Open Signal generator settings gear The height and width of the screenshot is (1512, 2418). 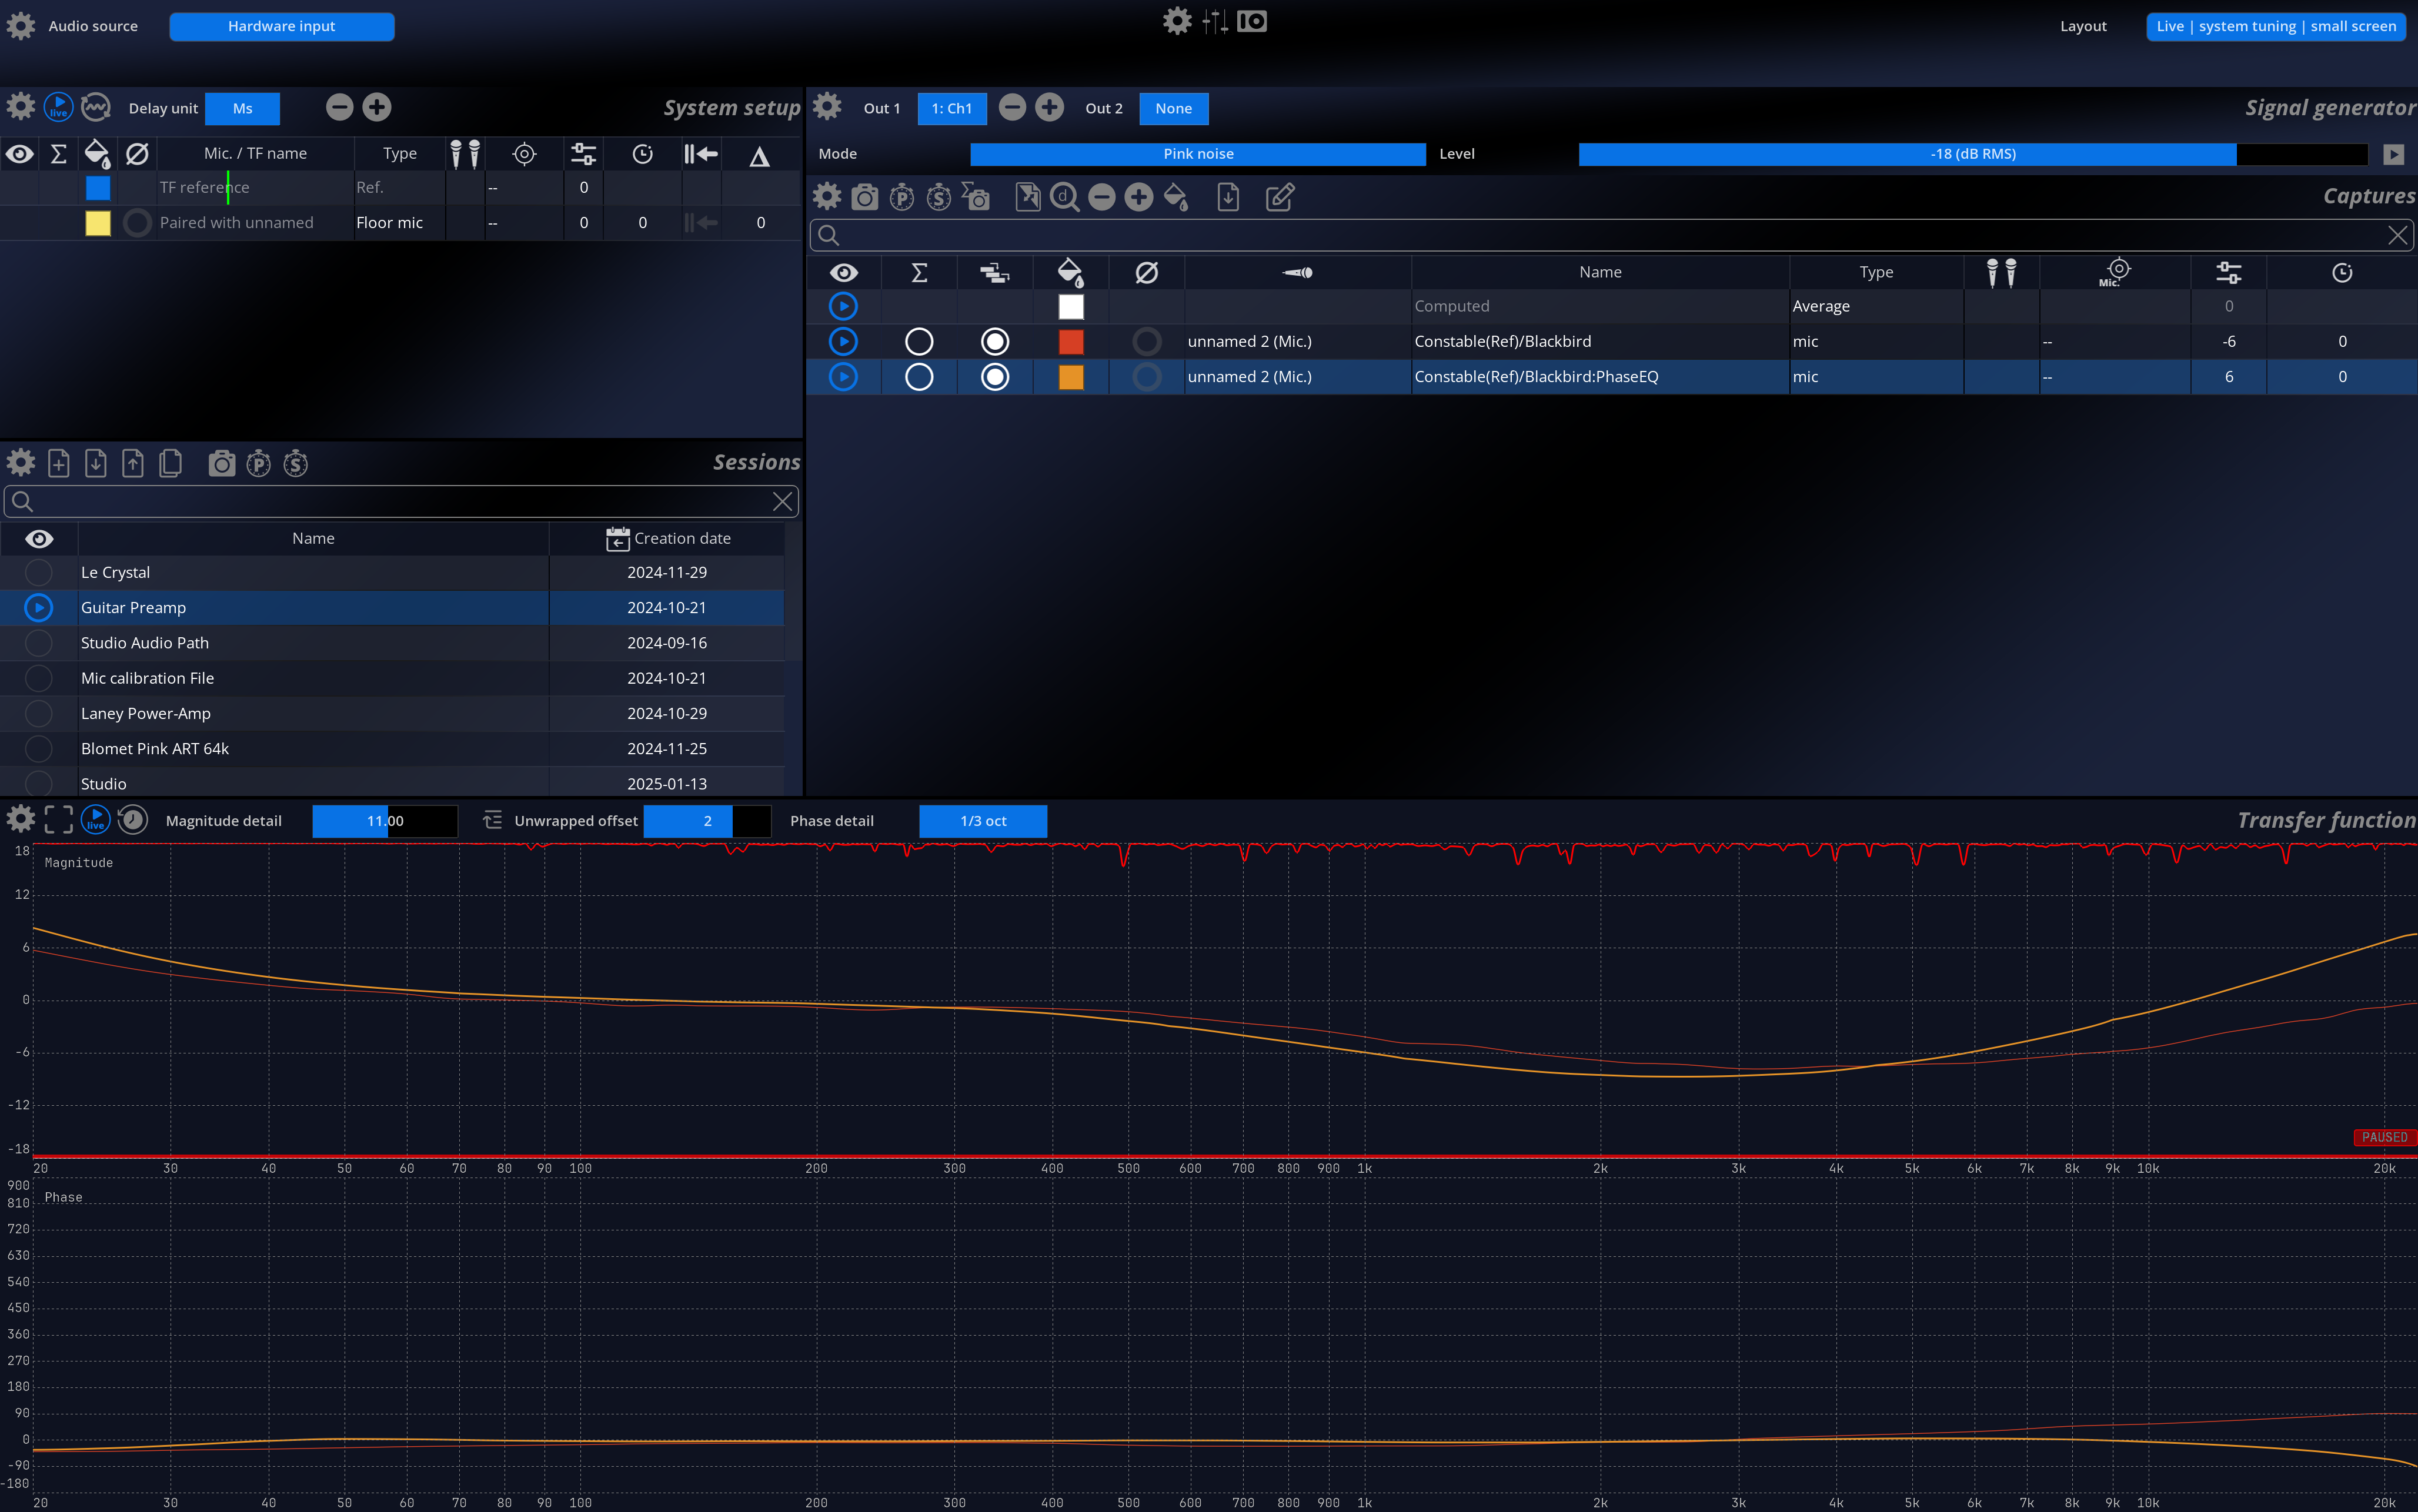click(x=827, y=107)
